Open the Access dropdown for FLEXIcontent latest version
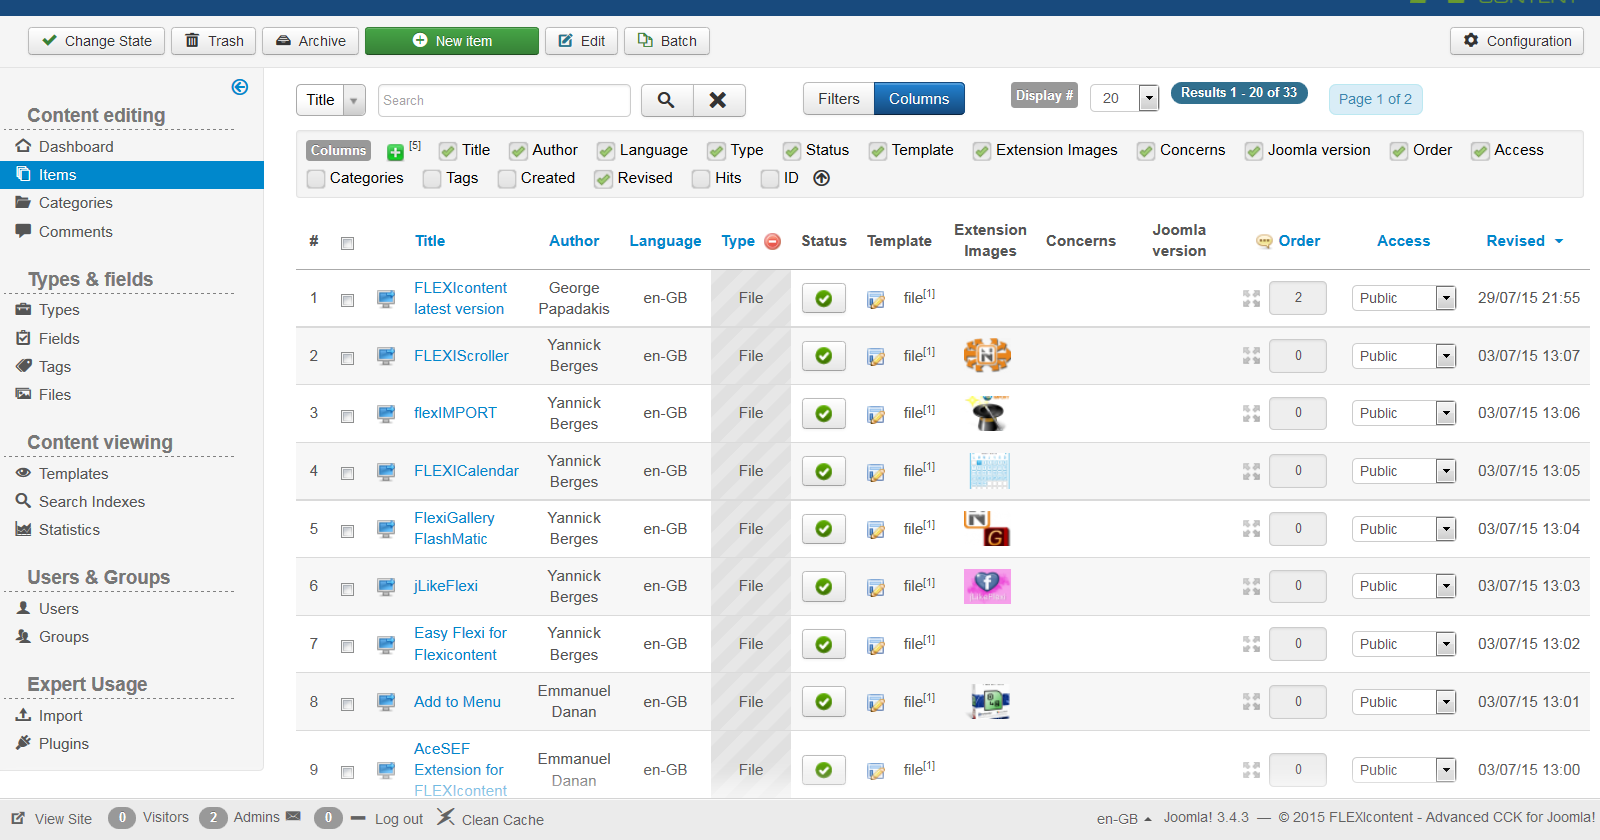The image size is (1600, 840). point(1404,298)
